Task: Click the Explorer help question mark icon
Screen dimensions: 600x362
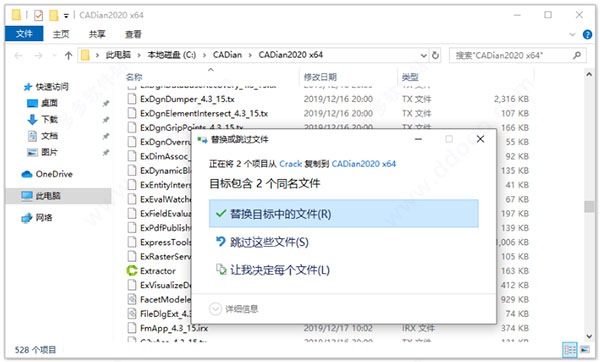Action: tap(587, 34)
